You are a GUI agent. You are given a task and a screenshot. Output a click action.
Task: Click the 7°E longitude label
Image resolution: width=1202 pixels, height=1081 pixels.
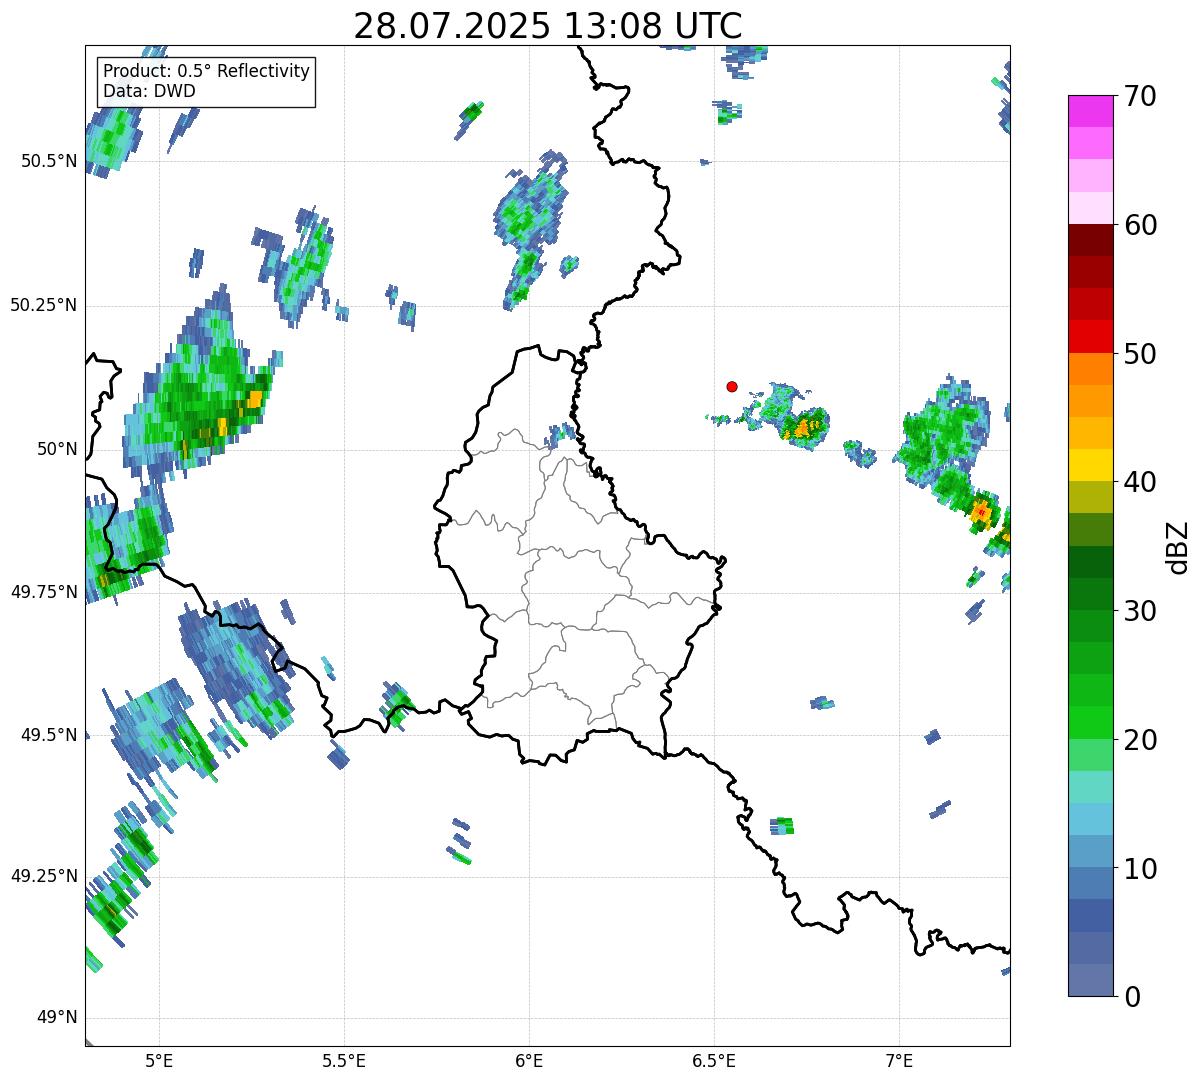point(899,1061)
